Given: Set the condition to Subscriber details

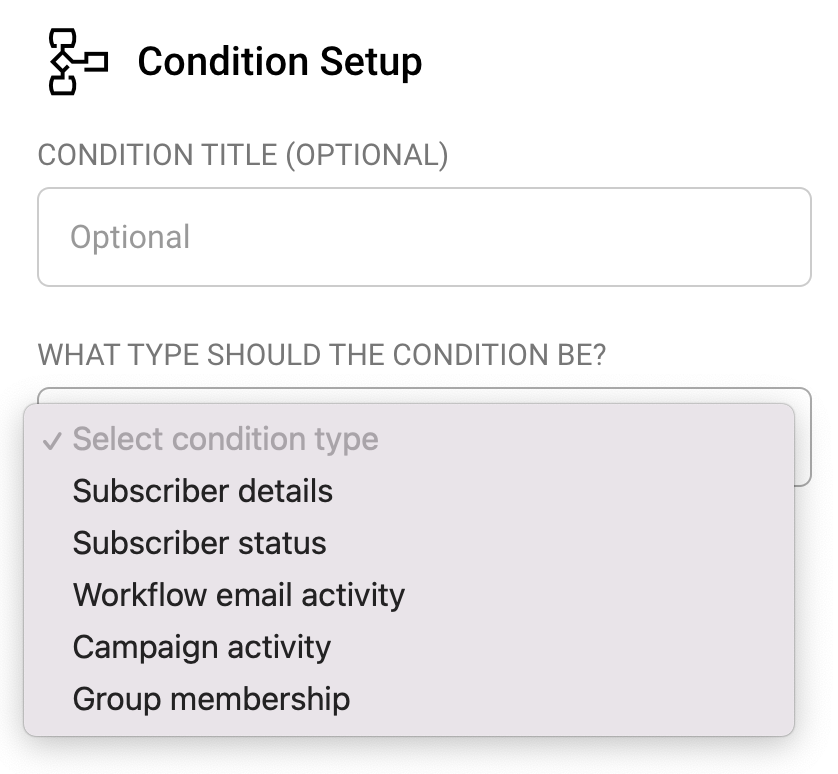Looking at the screenshot, I should point(203,491).
